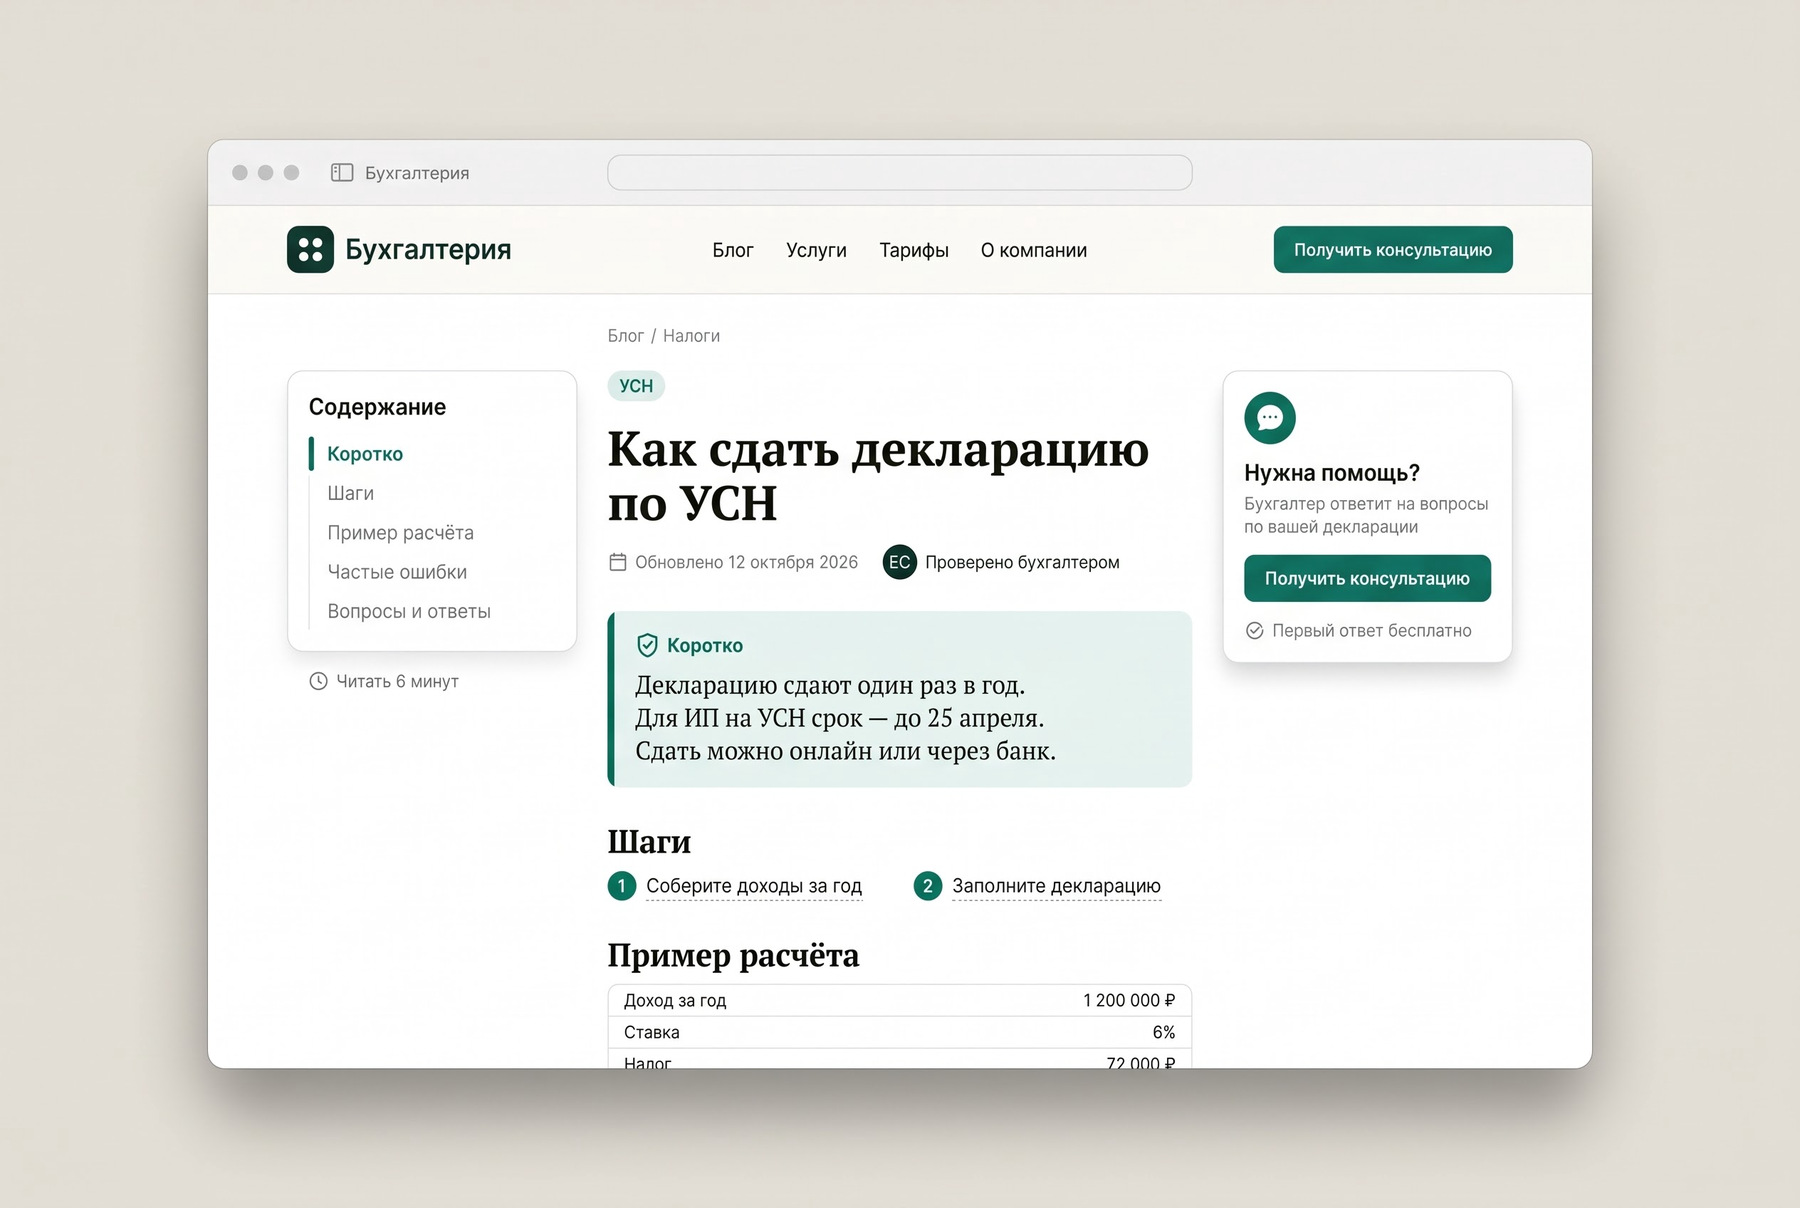Go to Вопросы и ответы section

pyautogui.click(x=409, y=611)
